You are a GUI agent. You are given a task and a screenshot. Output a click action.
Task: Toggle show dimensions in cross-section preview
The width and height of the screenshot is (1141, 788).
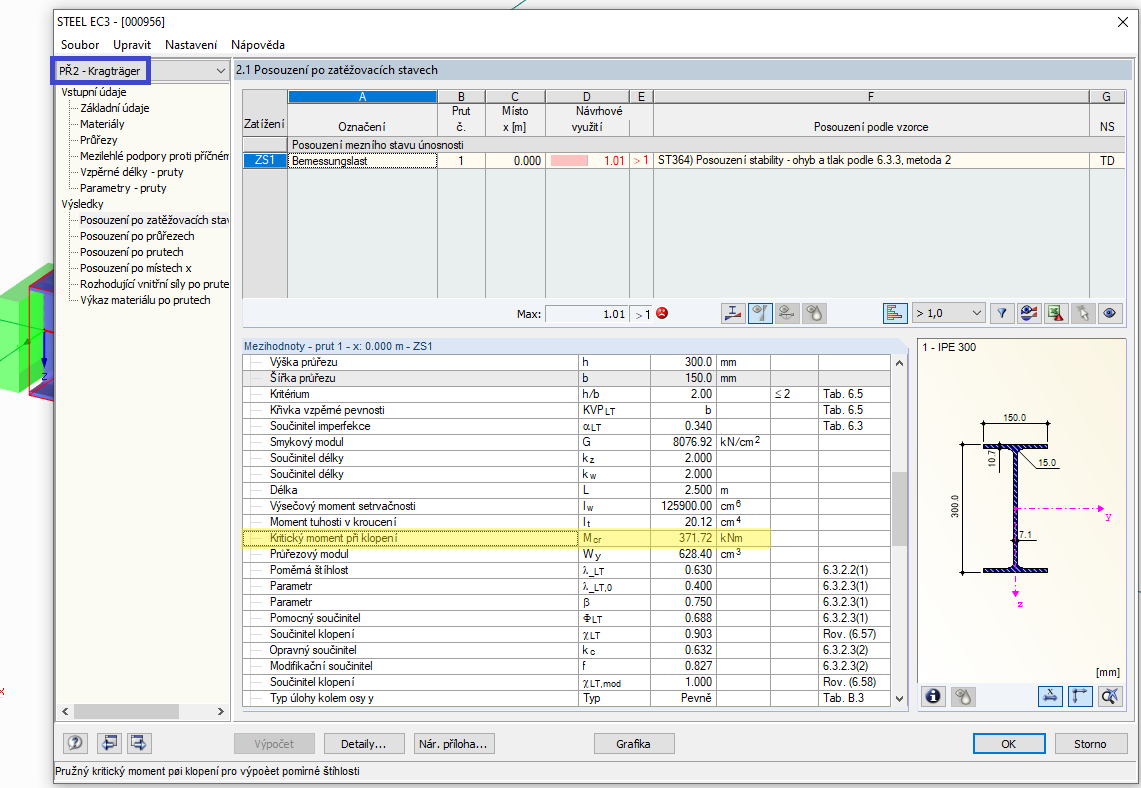pos(1050,696)
